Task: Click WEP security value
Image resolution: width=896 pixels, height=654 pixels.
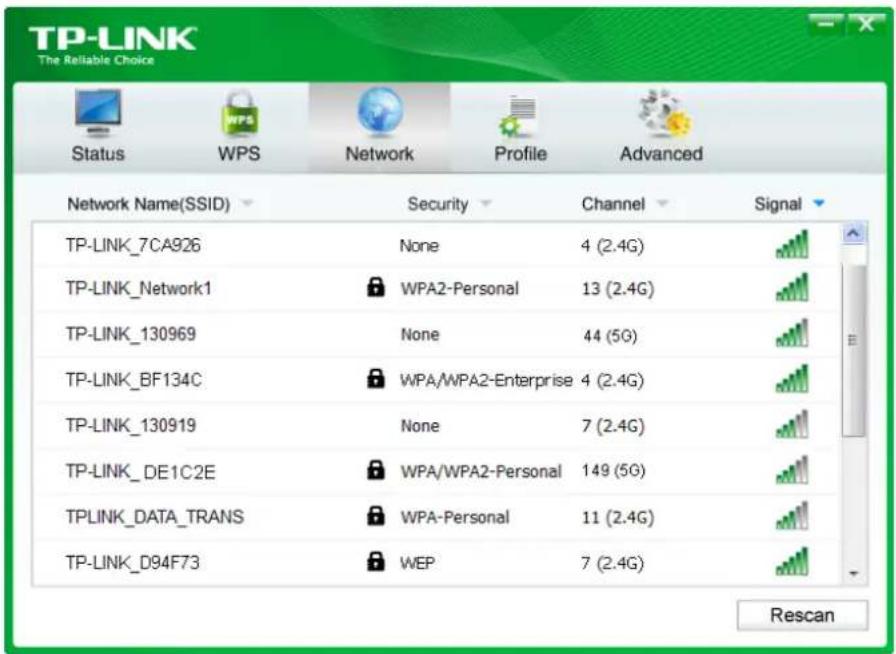Action: [x=417, y=563]
